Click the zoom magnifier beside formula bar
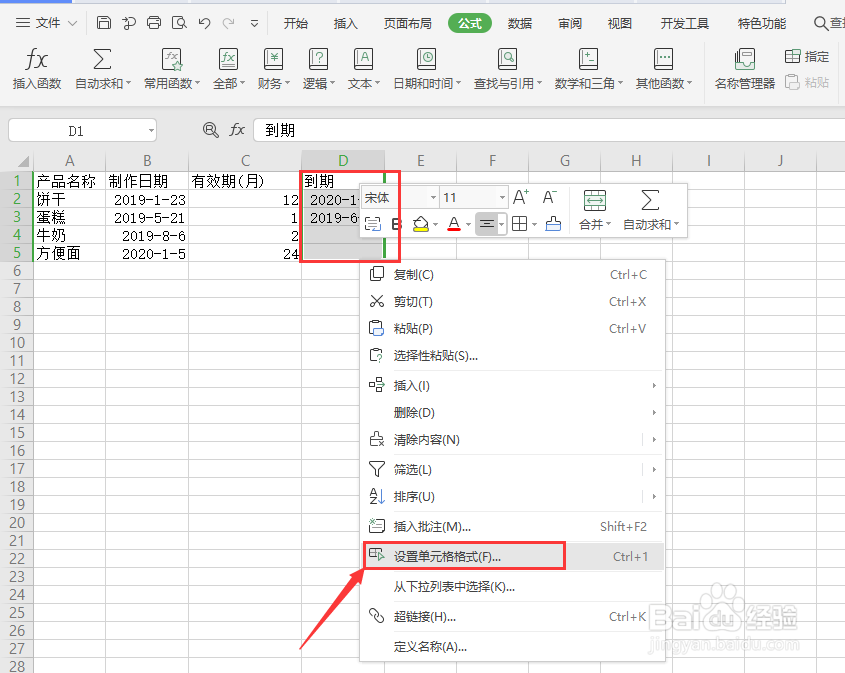This screenshot has height=673, width=845. point(210,130)
